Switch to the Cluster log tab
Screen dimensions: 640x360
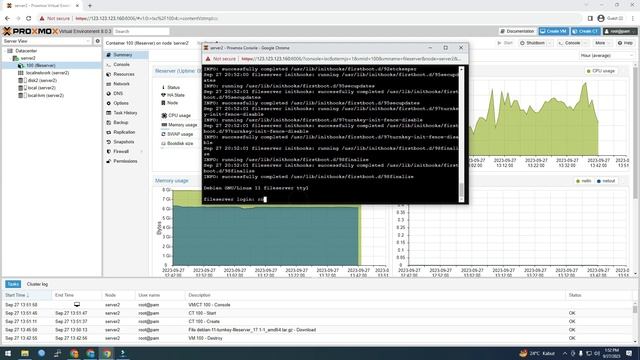[37, 284]
